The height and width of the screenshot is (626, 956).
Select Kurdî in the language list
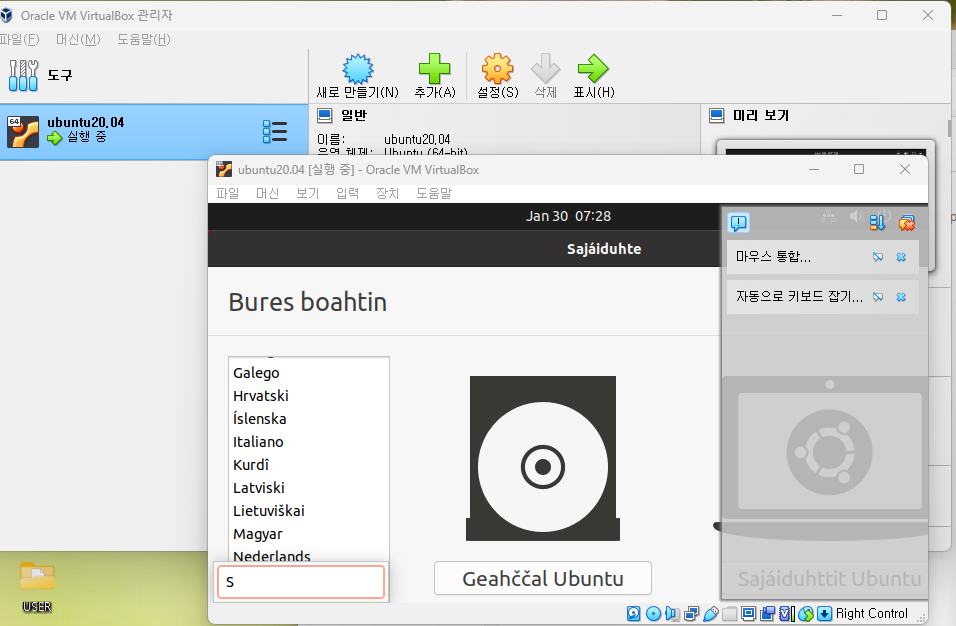[309, 465]
